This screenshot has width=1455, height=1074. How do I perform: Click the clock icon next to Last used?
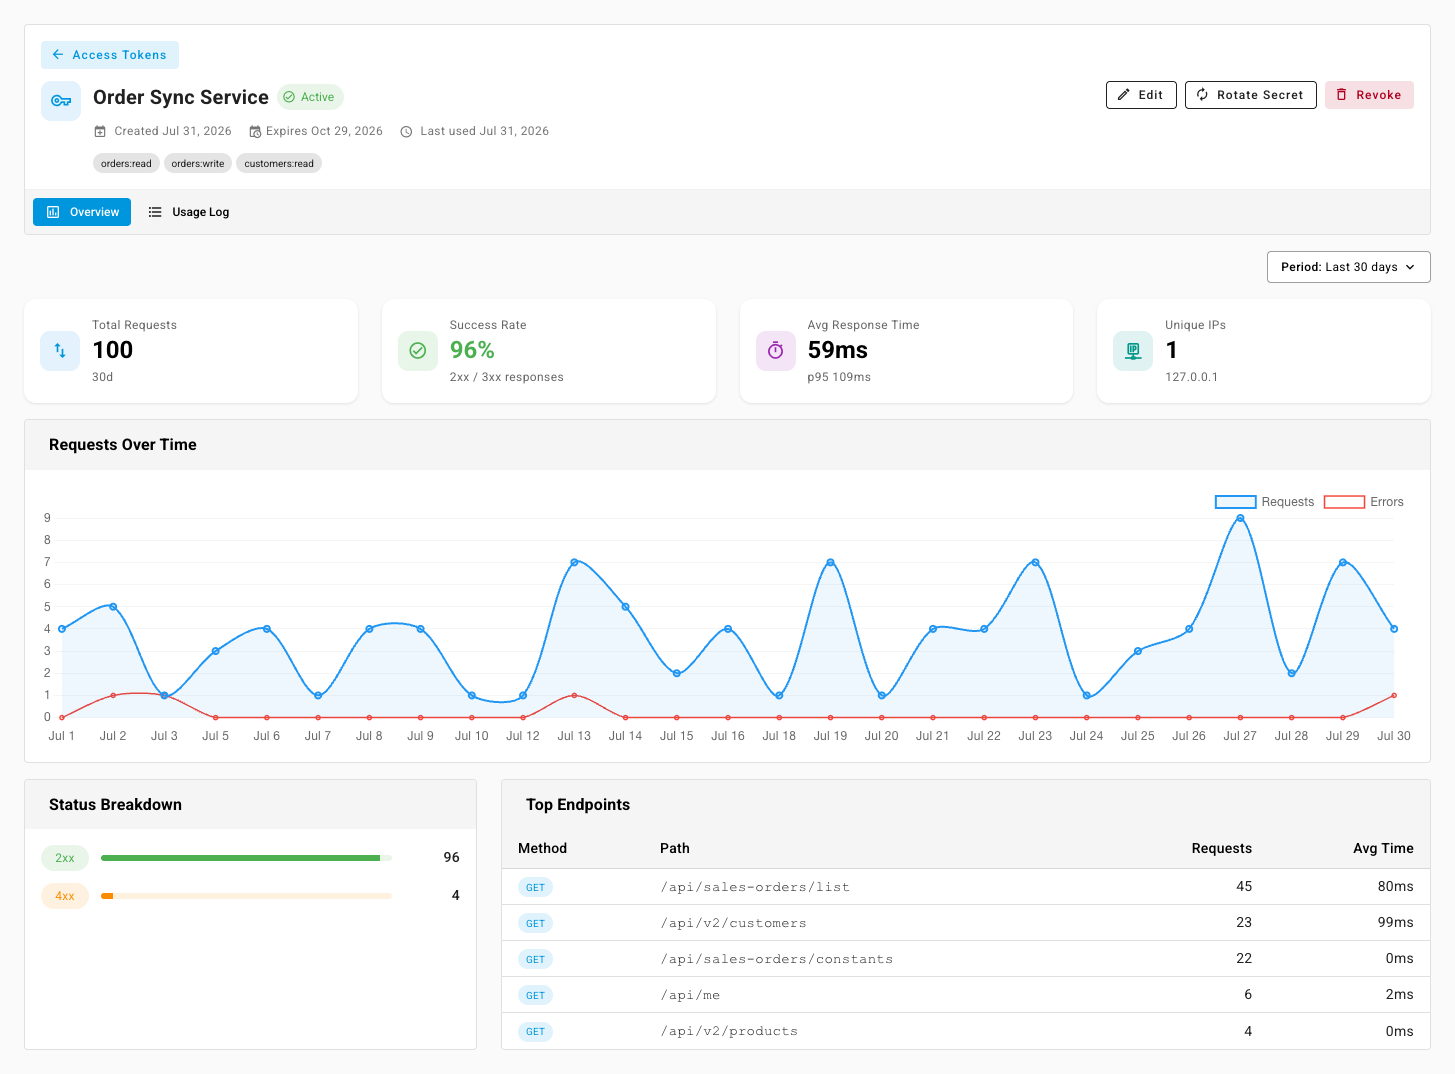(x=406, y=131)
